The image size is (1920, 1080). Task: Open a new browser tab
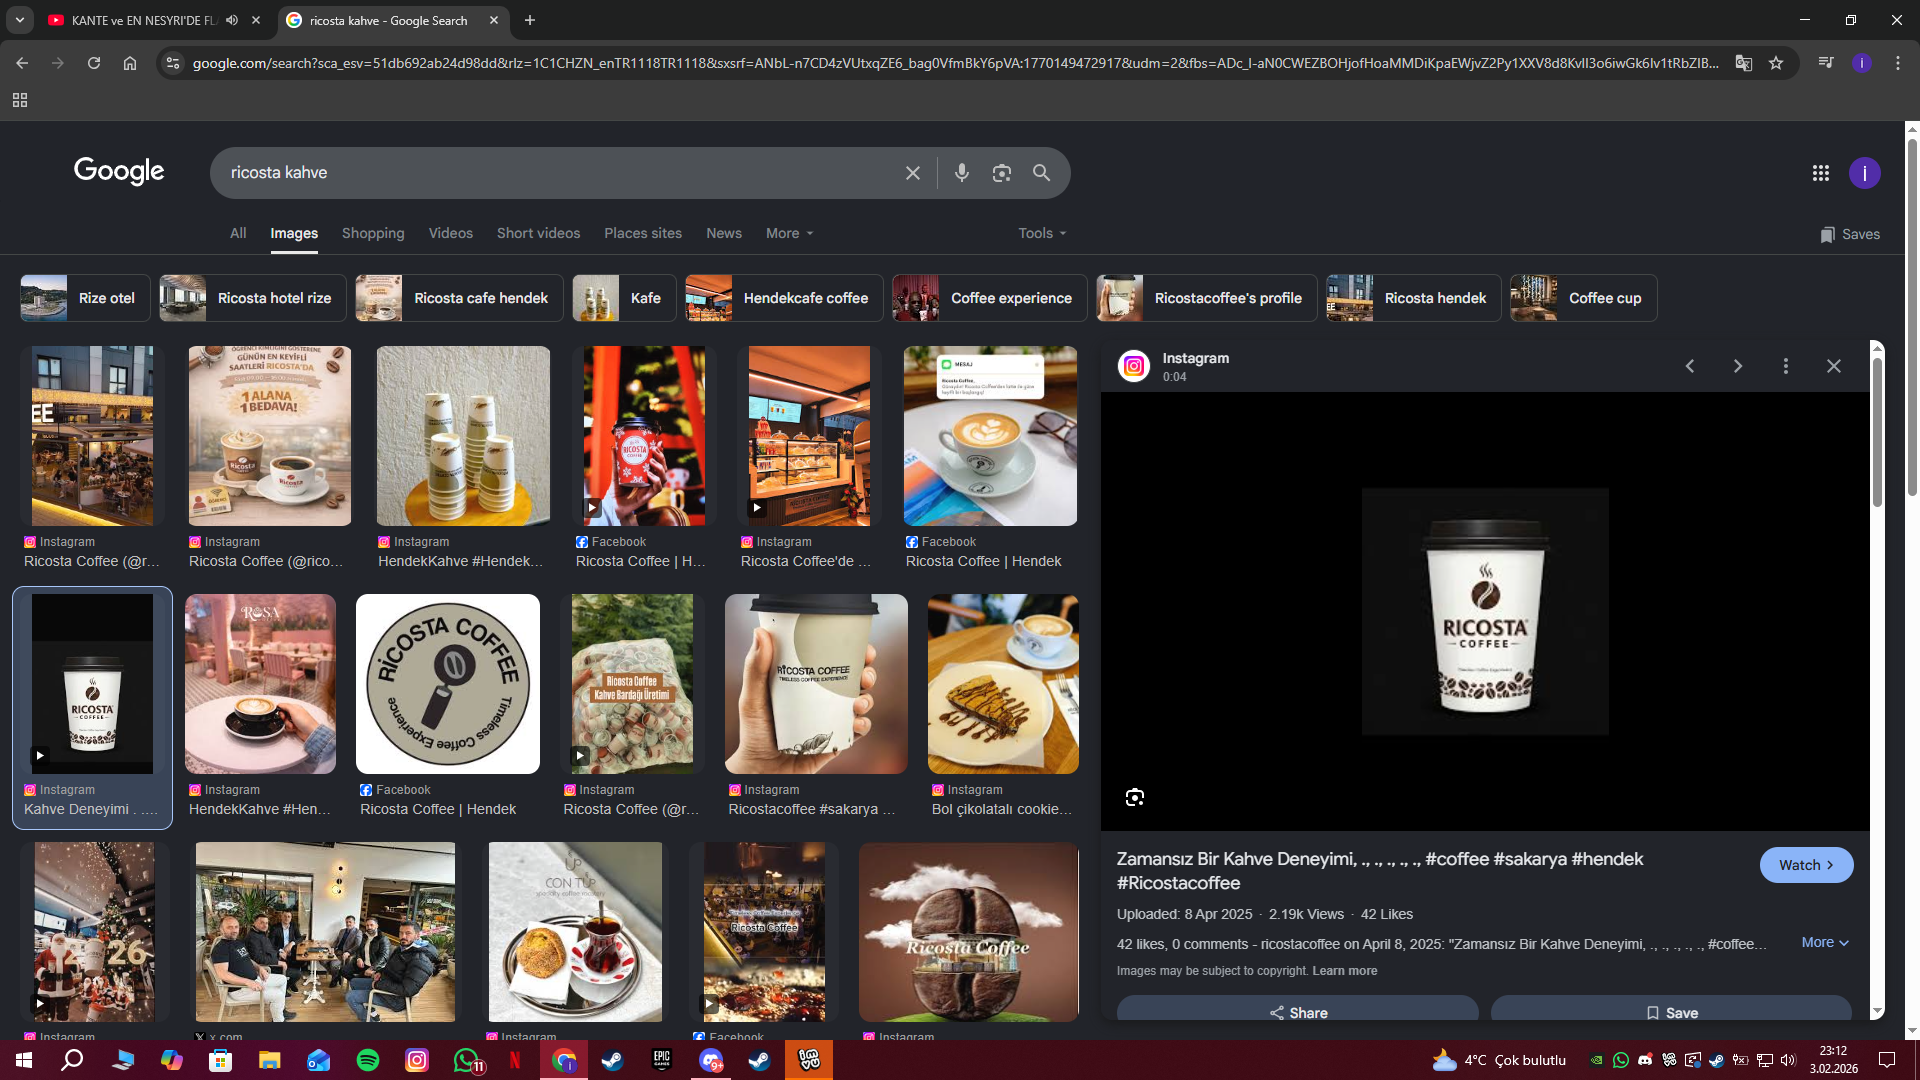[x=530, y=20]
